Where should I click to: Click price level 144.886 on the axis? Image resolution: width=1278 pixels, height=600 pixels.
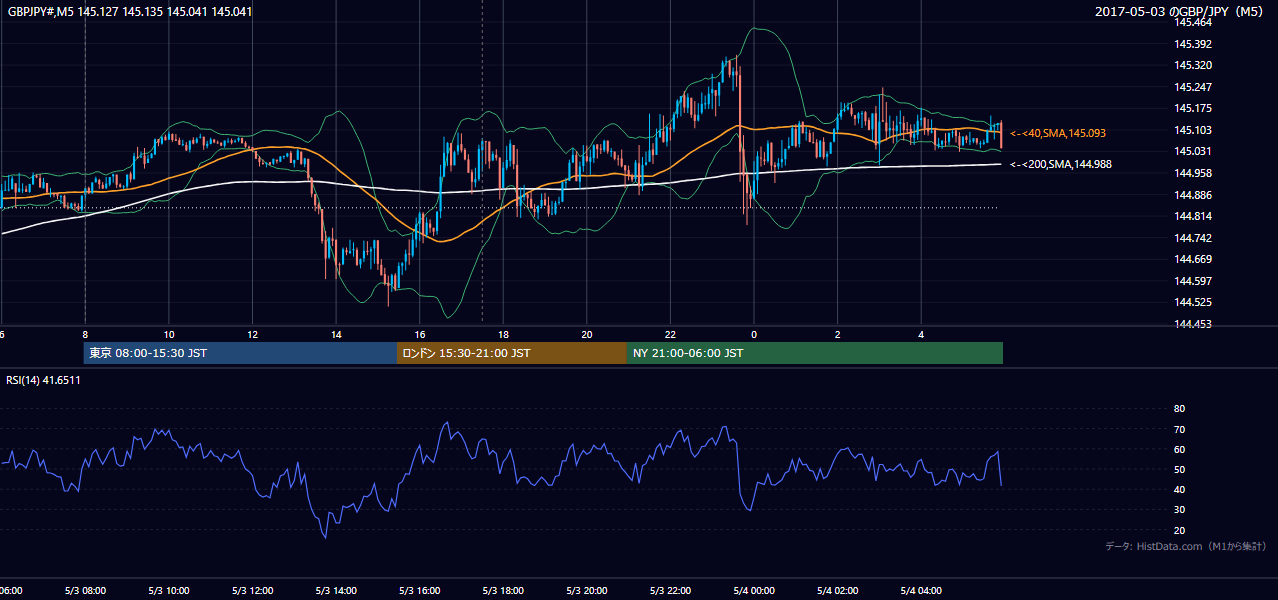(x=1193, y=195)
